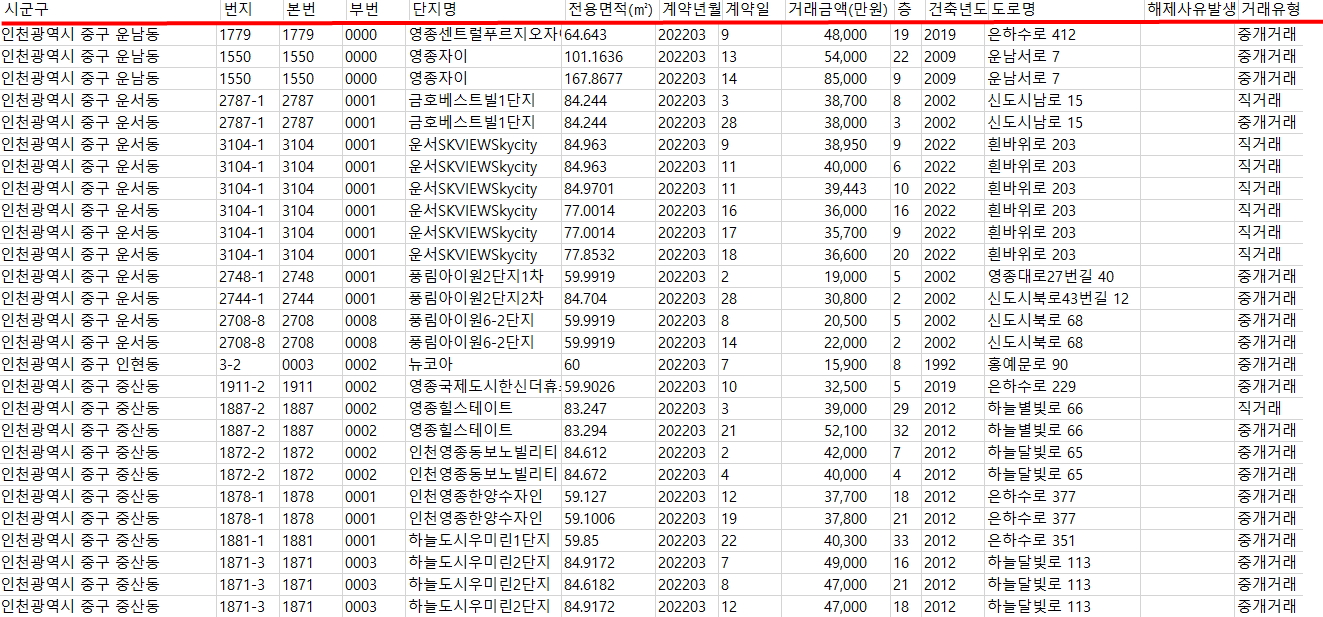Click road name 영종대로27번길 40

(x=1050, y=277)
